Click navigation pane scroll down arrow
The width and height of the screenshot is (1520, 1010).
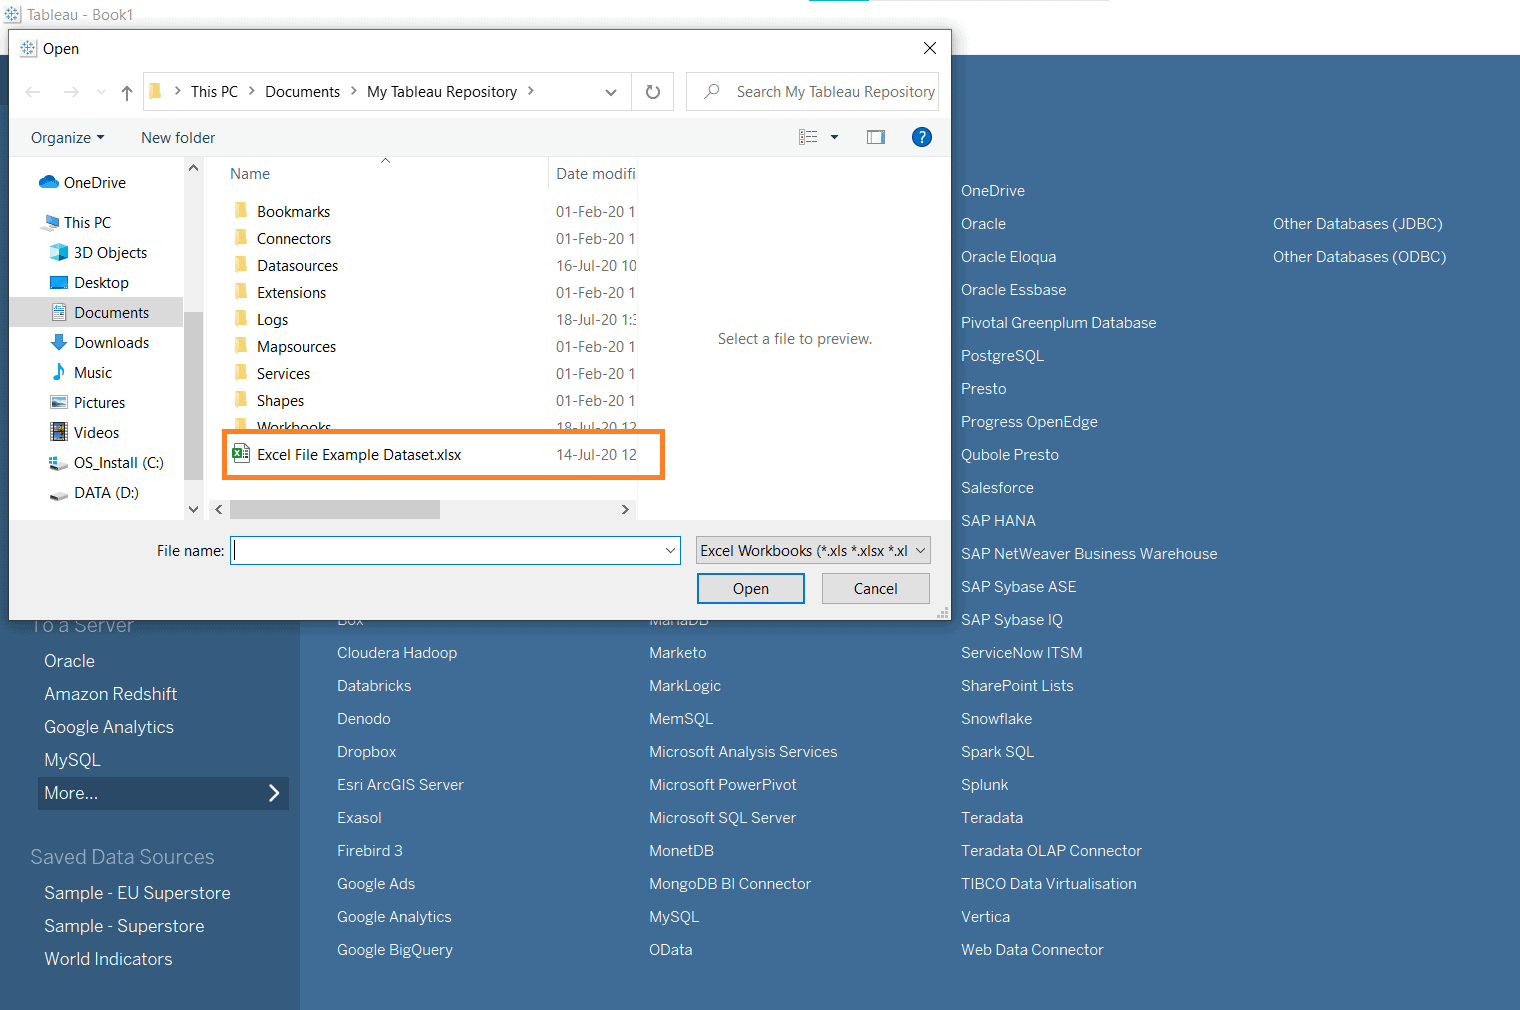(x=193, y=509)
